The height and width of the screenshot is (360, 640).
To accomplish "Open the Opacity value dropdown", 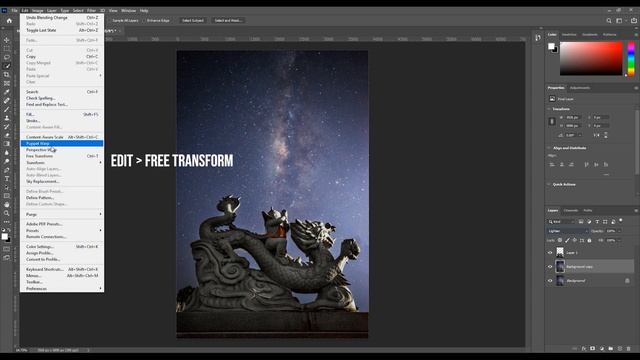I will click(x=619, y=231).
